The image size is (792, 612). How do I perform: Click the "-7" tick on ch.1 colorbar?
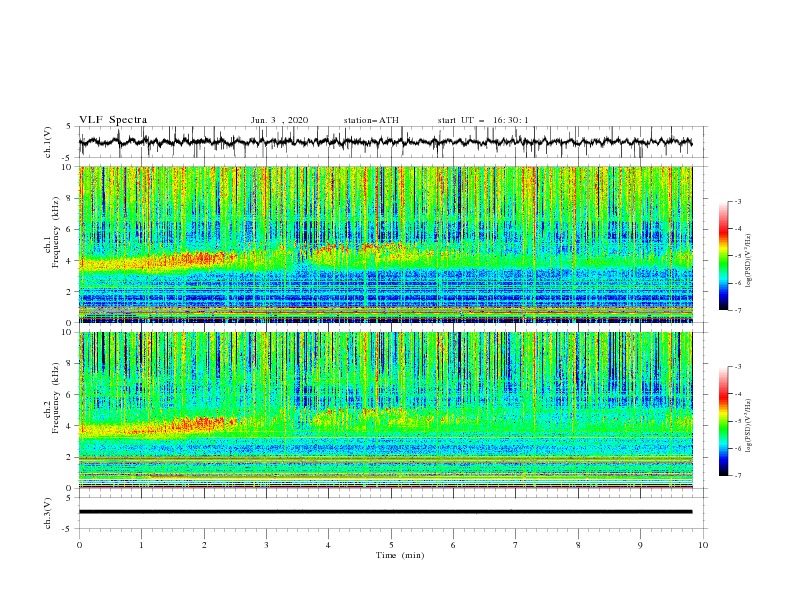[x=737, y=310]
